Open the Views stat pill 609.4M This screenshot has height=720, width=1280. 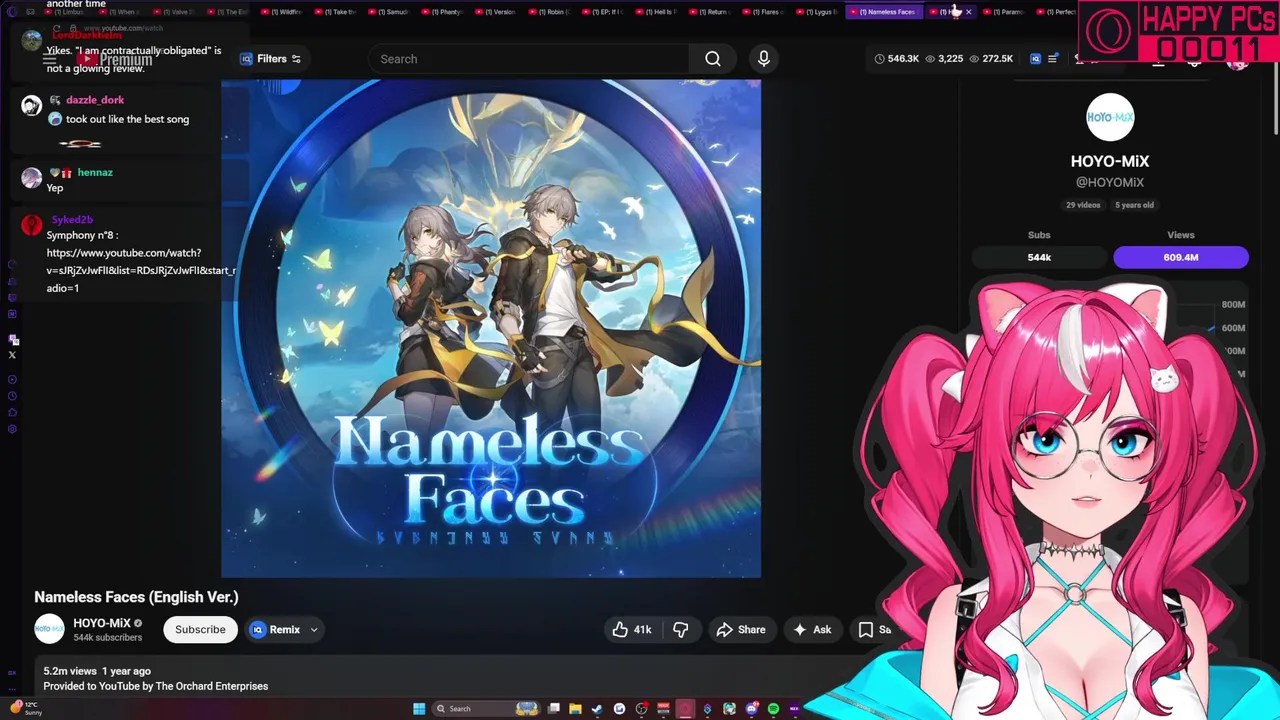pyautogui.click(x=1181, y=257)
